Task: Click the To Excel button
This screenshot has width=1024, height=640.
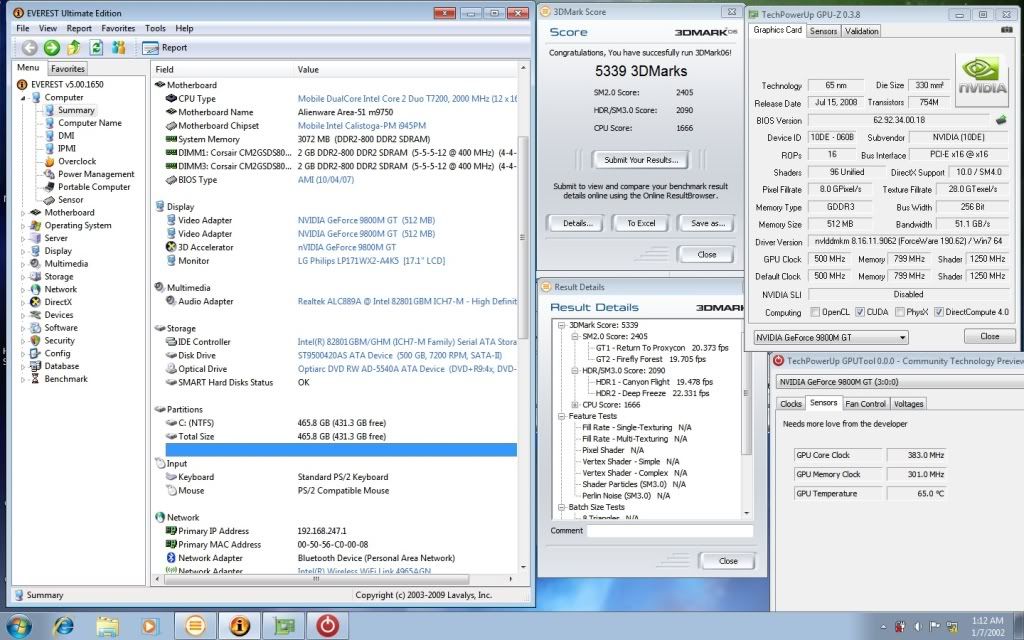Action: (x=641, y=223)
